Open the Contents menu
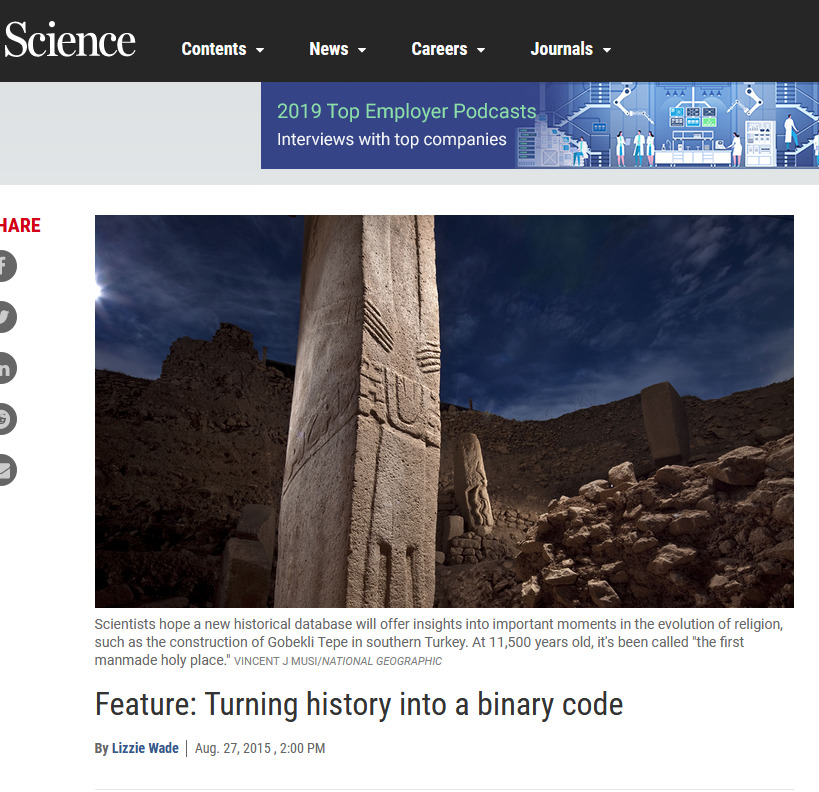The height and width of the screenshot is (792, 819). [x=223, y=49]
